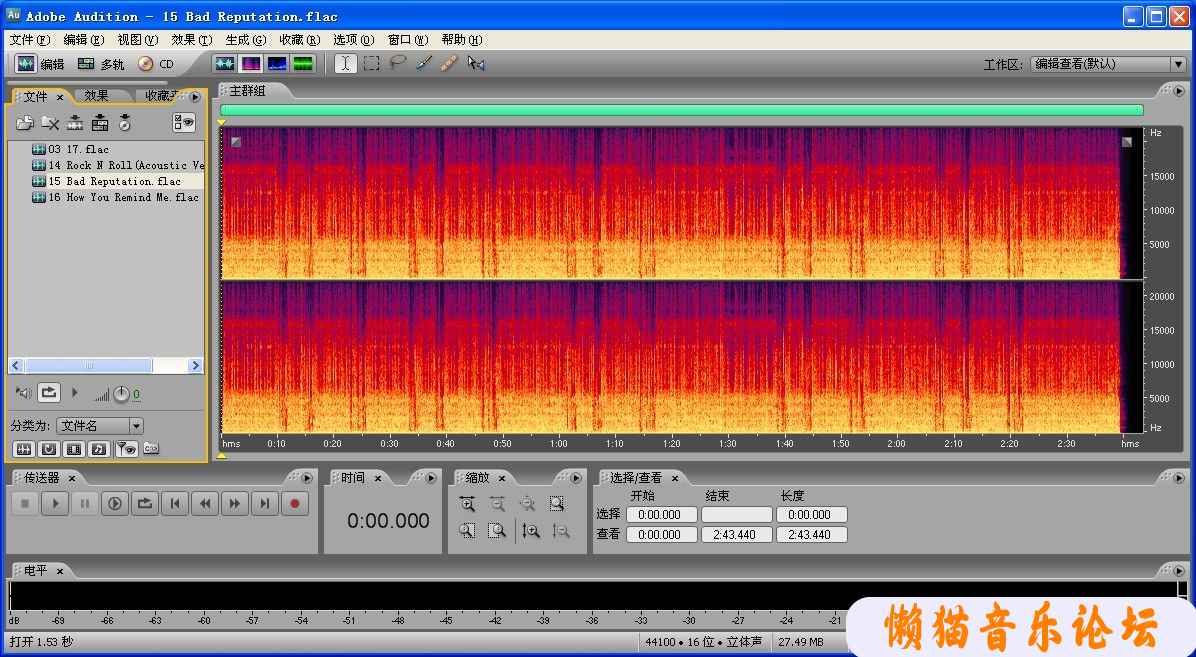The height and width of the screenshot is (657, 1196).
Task: Open the 效果 menu in menu bar
Action: [191, 40]
